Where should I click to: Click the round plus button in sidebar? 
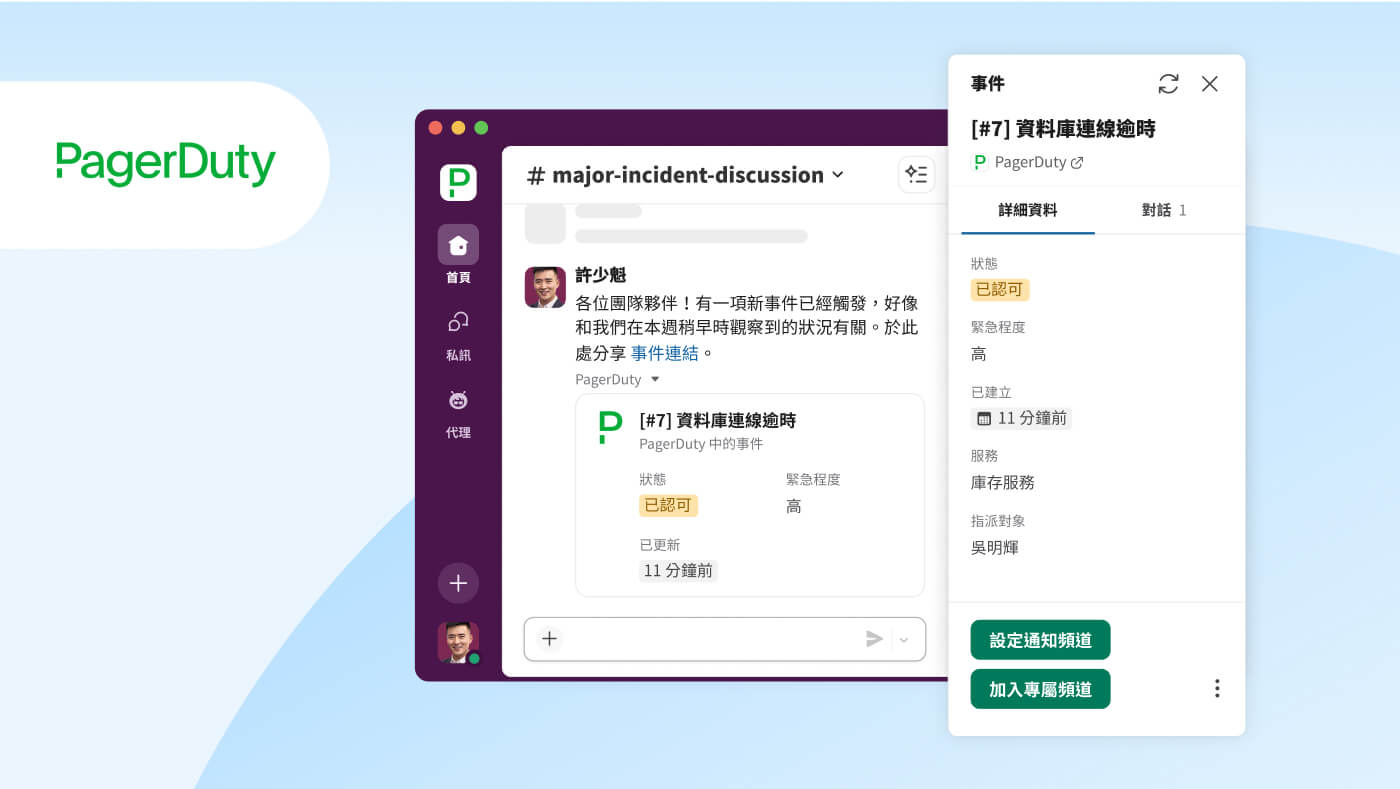point(458,583)
